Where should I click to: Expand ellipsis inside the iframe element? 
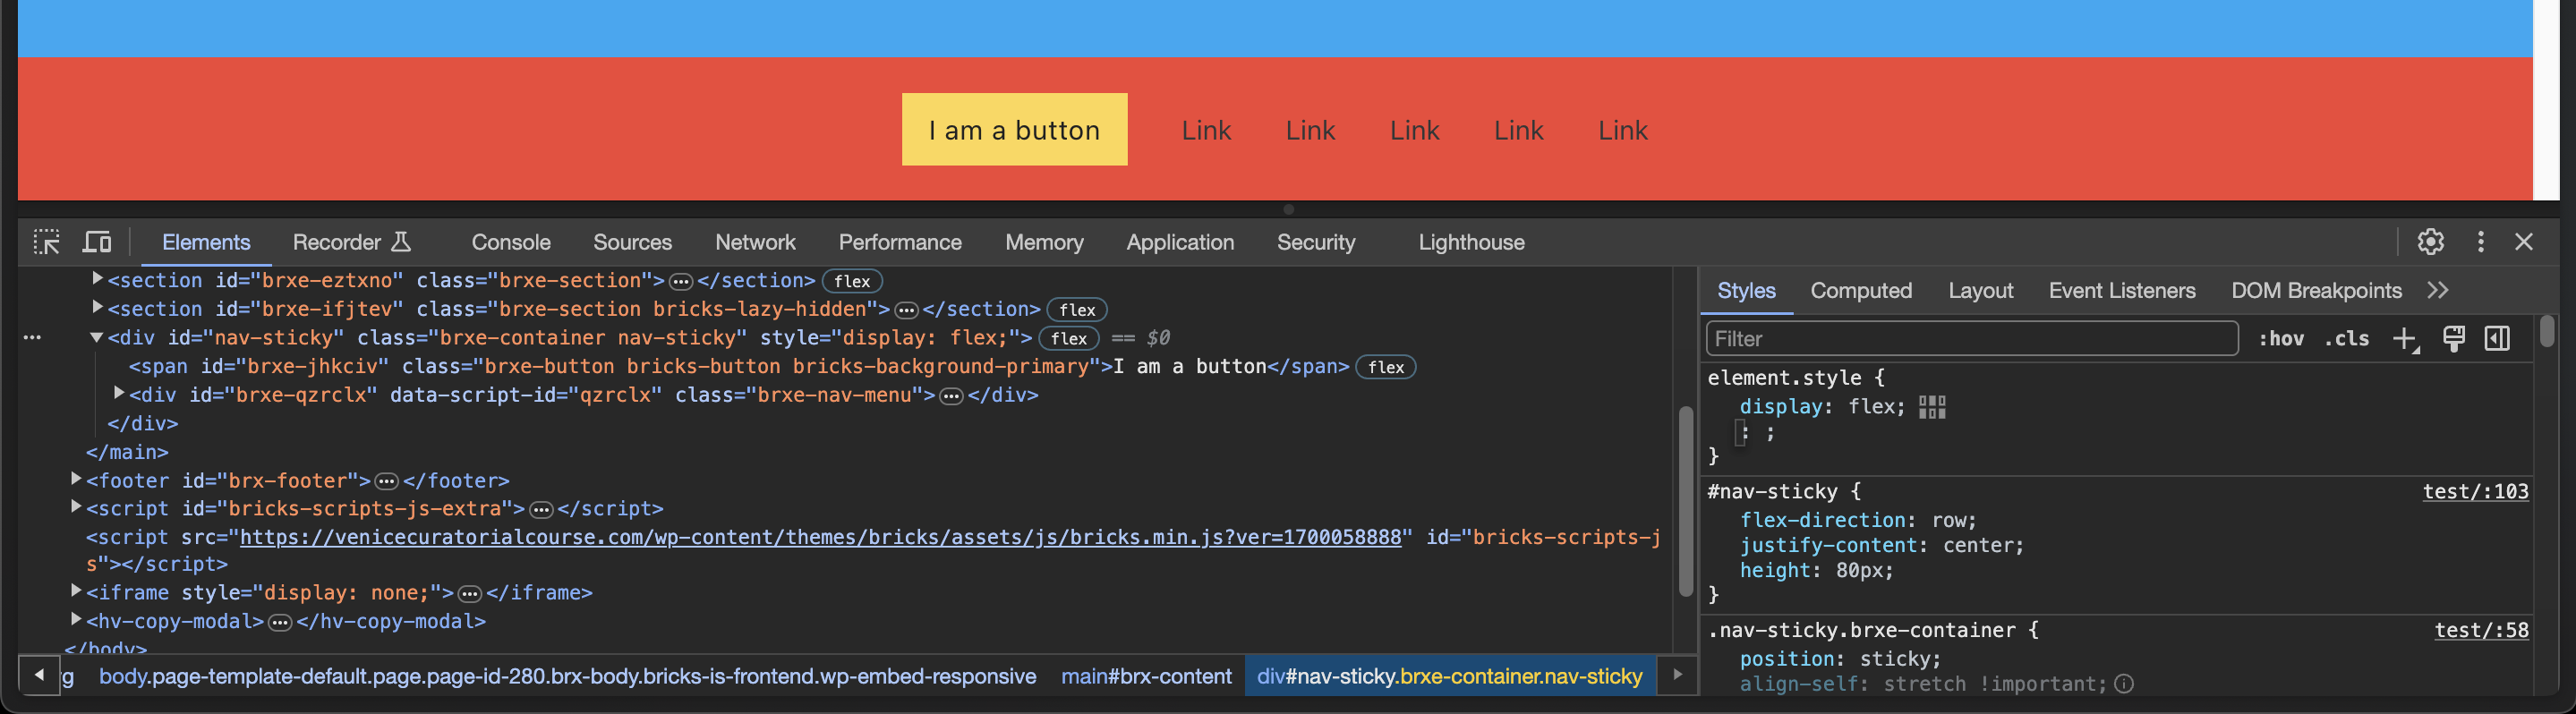469,594
